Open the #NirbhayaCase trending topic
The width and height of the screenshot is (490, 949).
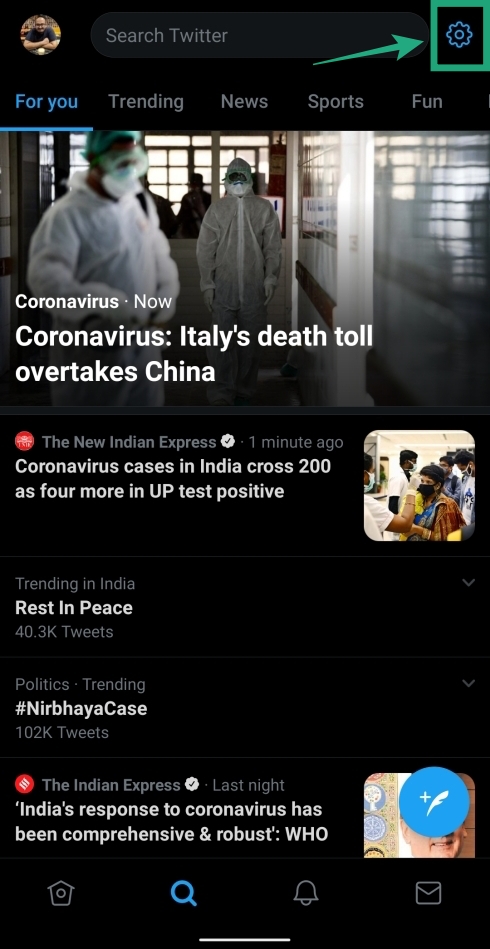[81, 708]
